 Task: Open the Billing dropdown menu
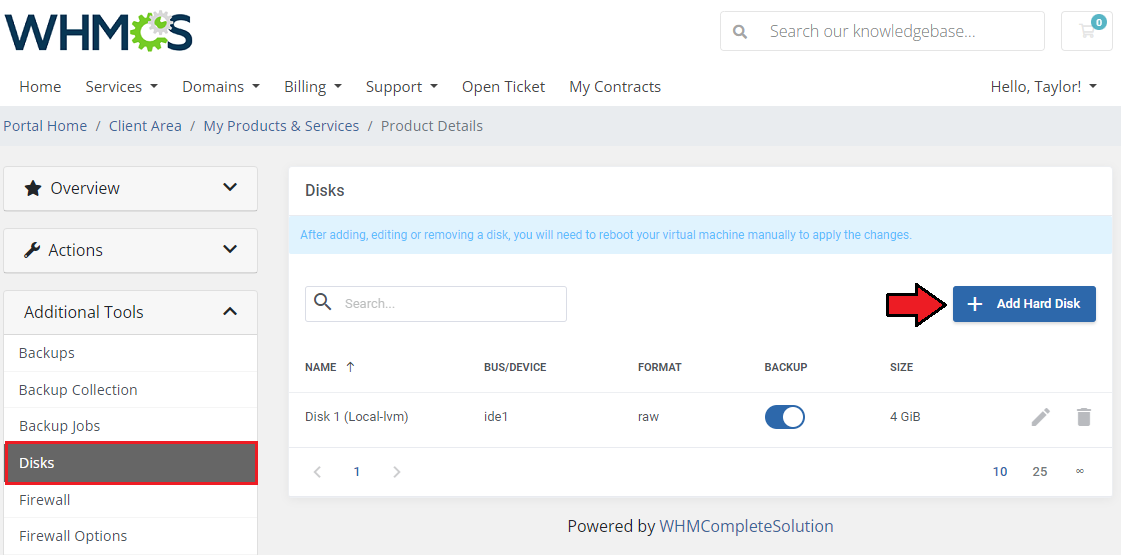pyautogui.click(x=312, y=87)
